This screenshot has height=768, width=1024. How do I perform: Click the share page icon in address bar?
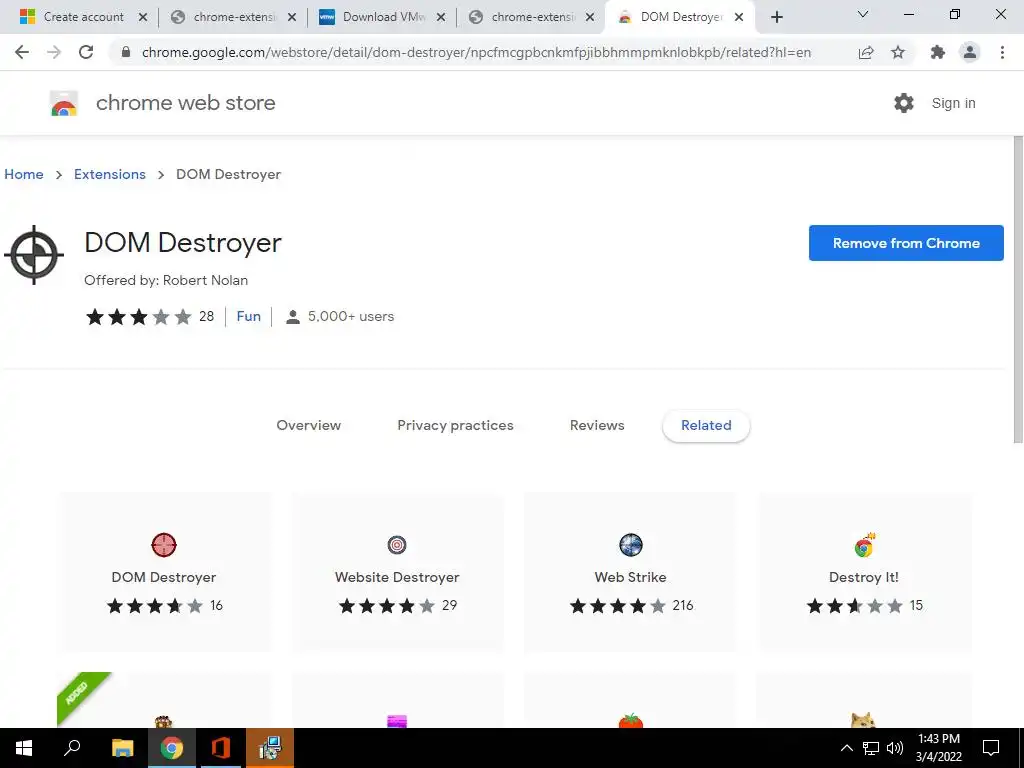(x=866, y=52)
